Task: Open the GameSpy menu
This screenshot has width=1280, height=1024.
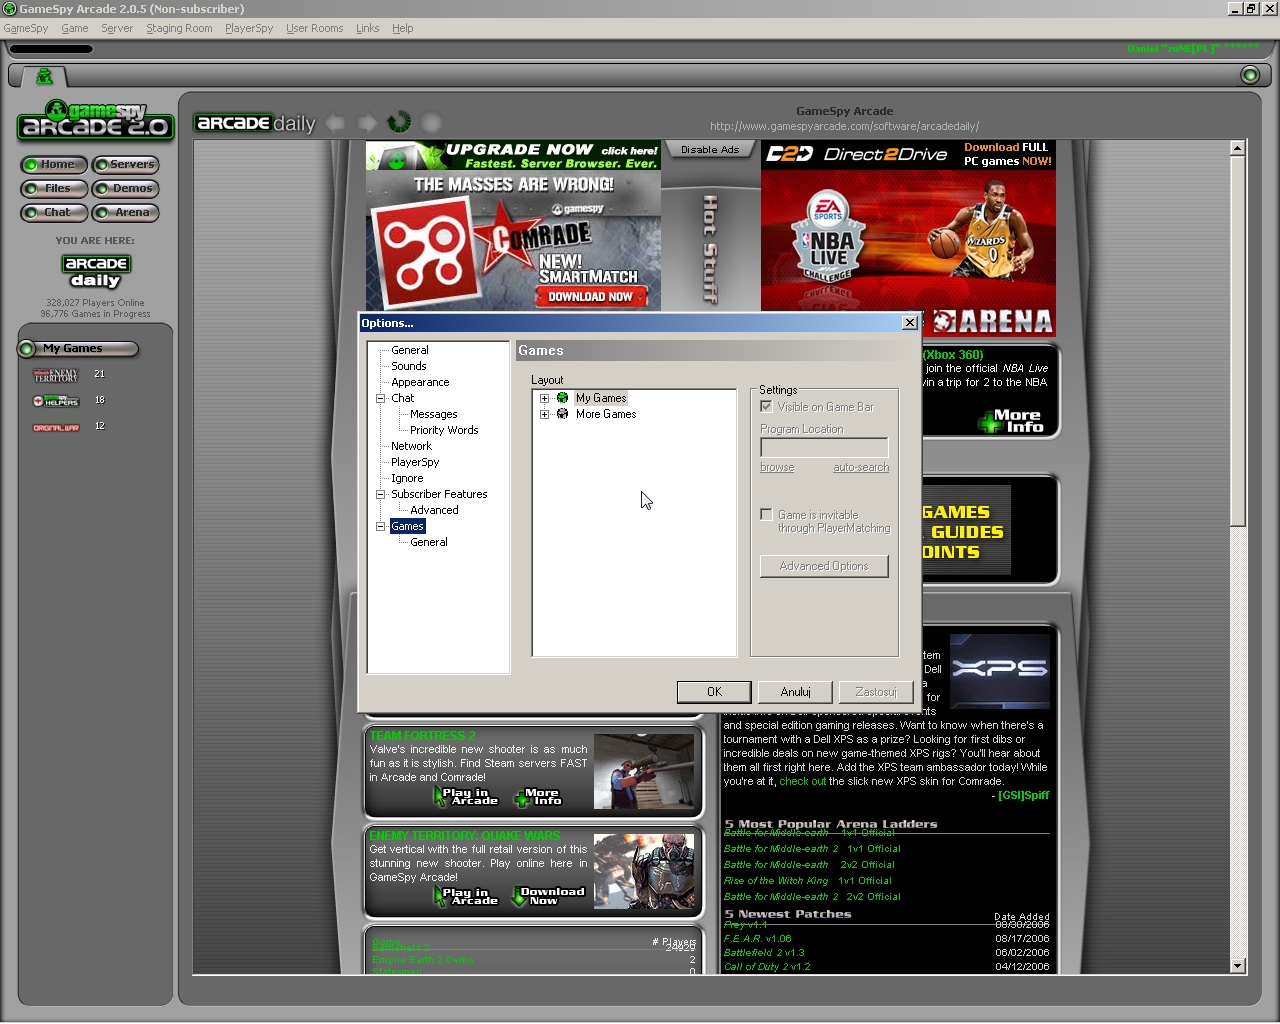Action: [26, 28]
